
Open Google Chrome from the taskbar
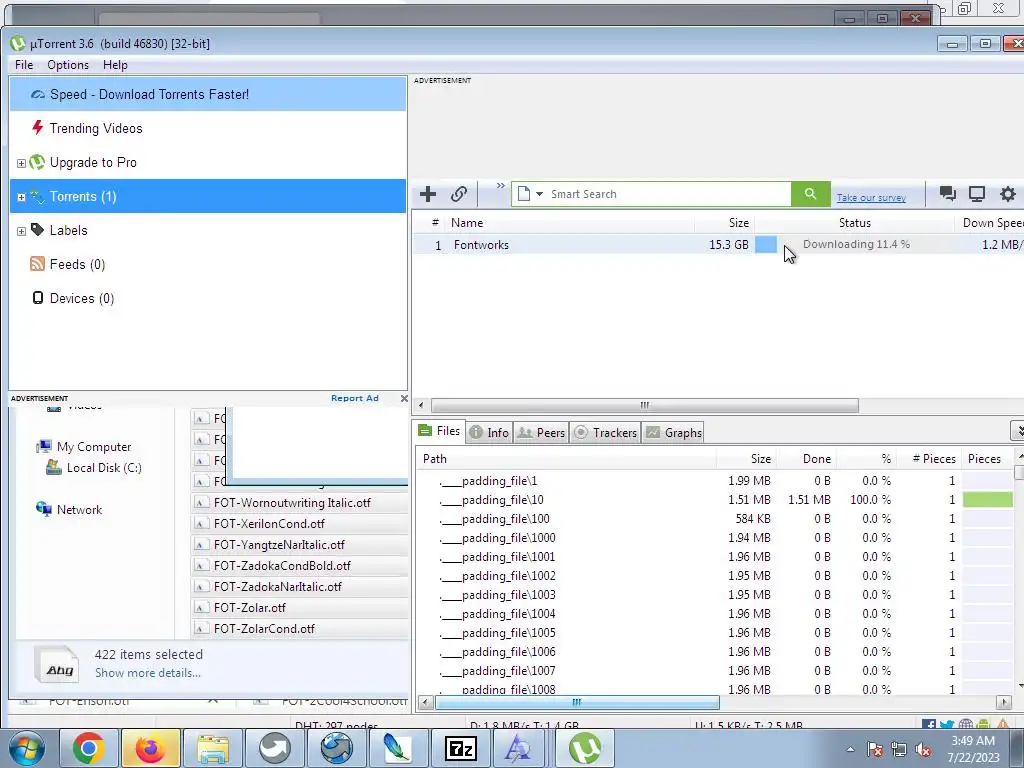coord(89,748)
